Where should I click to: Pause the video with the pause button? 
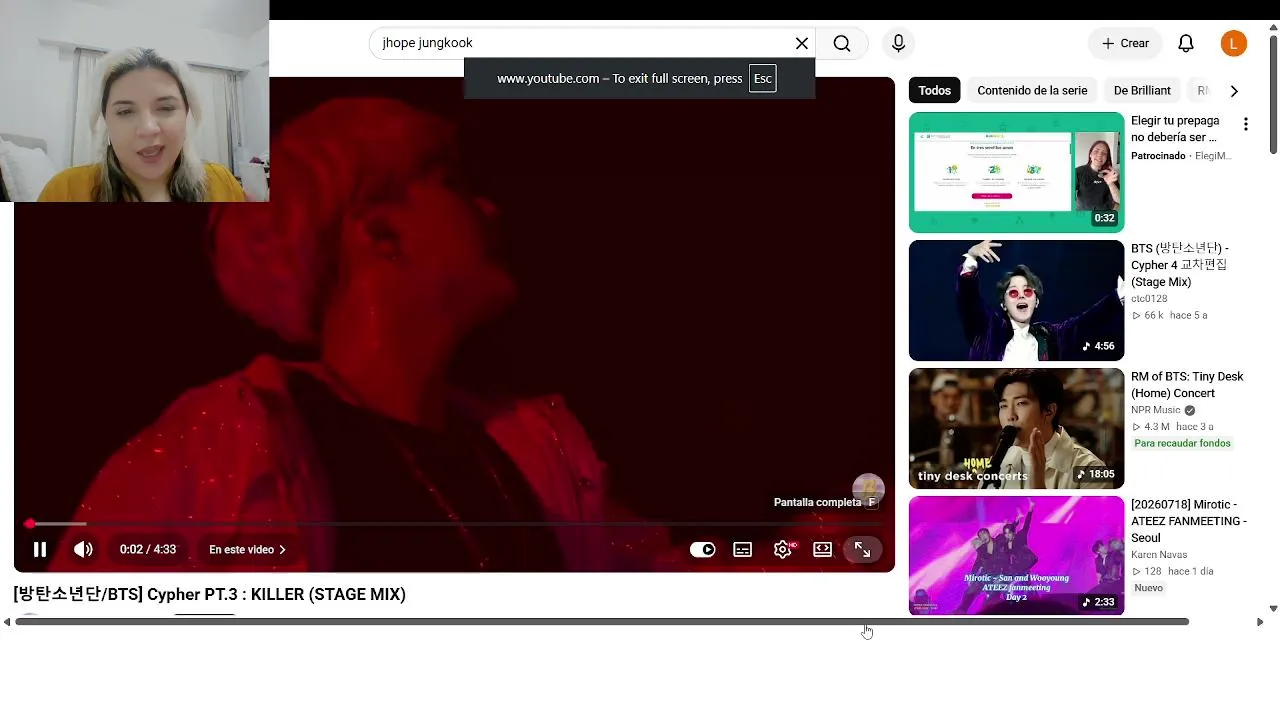point(40,549)
